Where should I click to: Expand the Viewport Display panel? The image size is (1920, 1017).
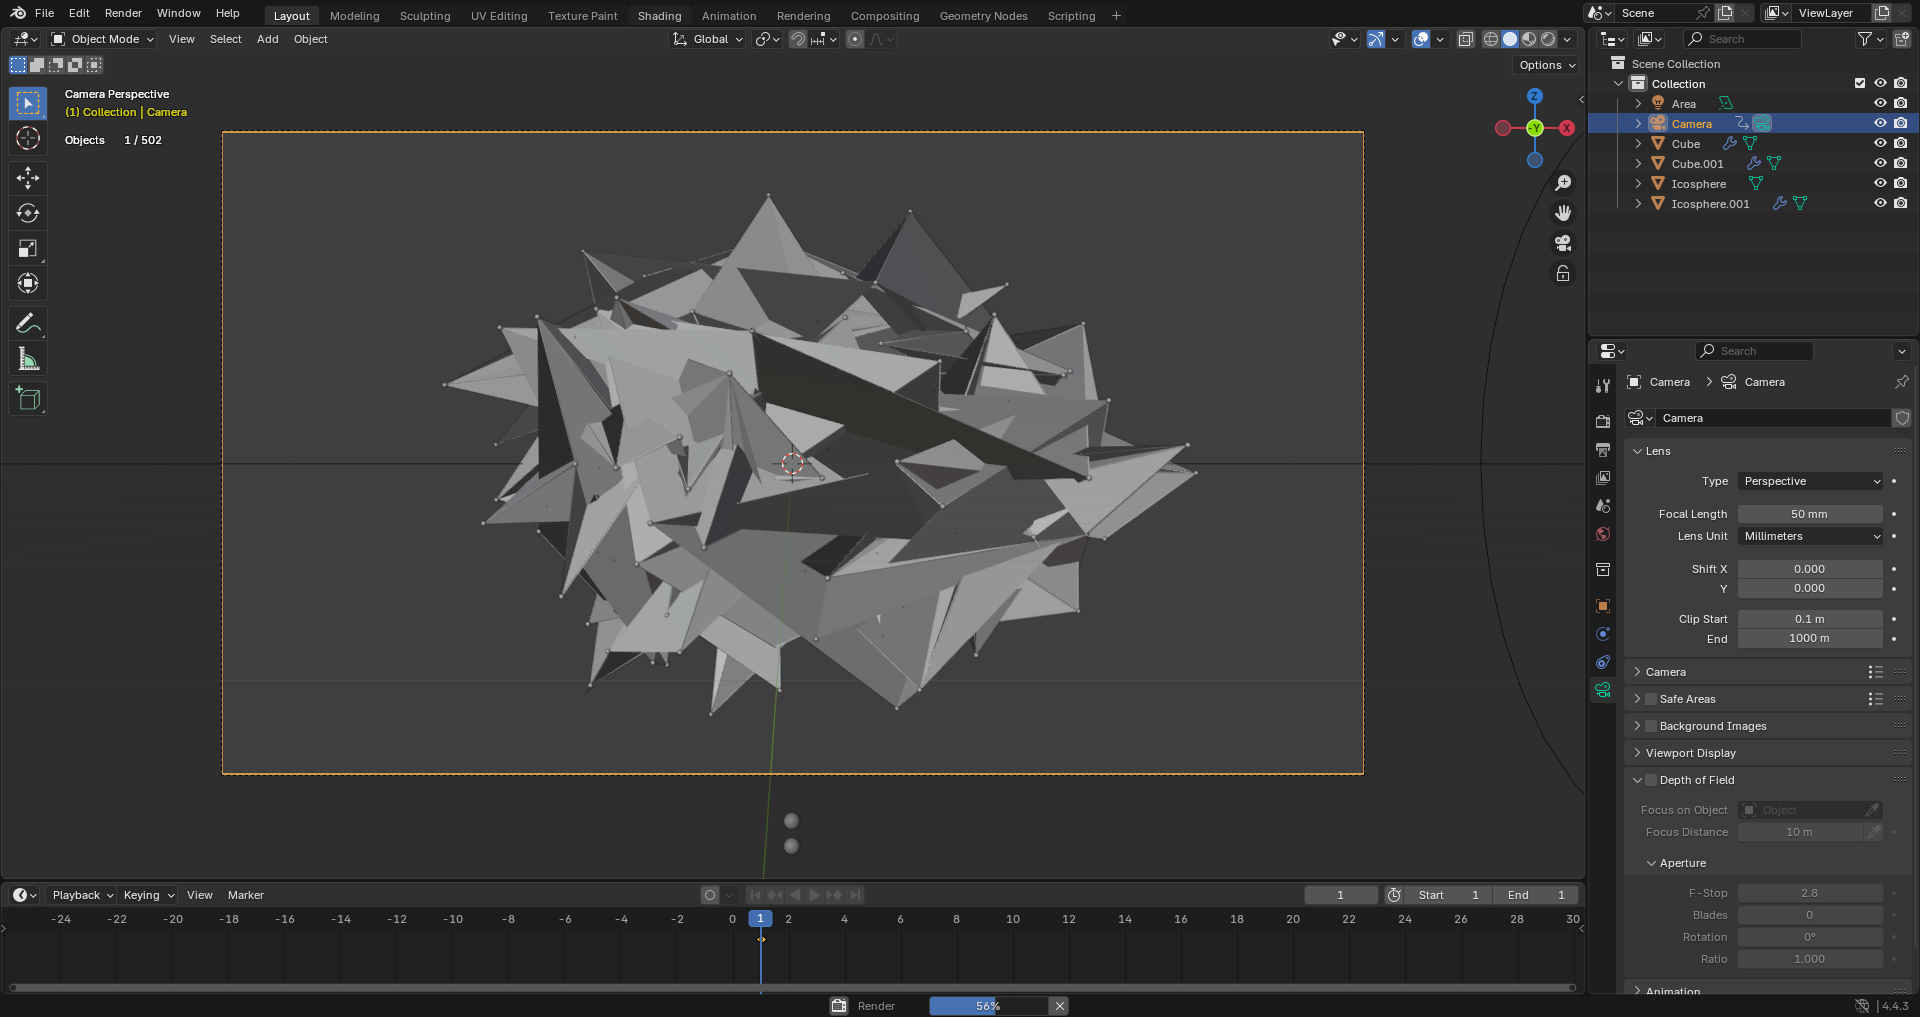coord(1690,753)
